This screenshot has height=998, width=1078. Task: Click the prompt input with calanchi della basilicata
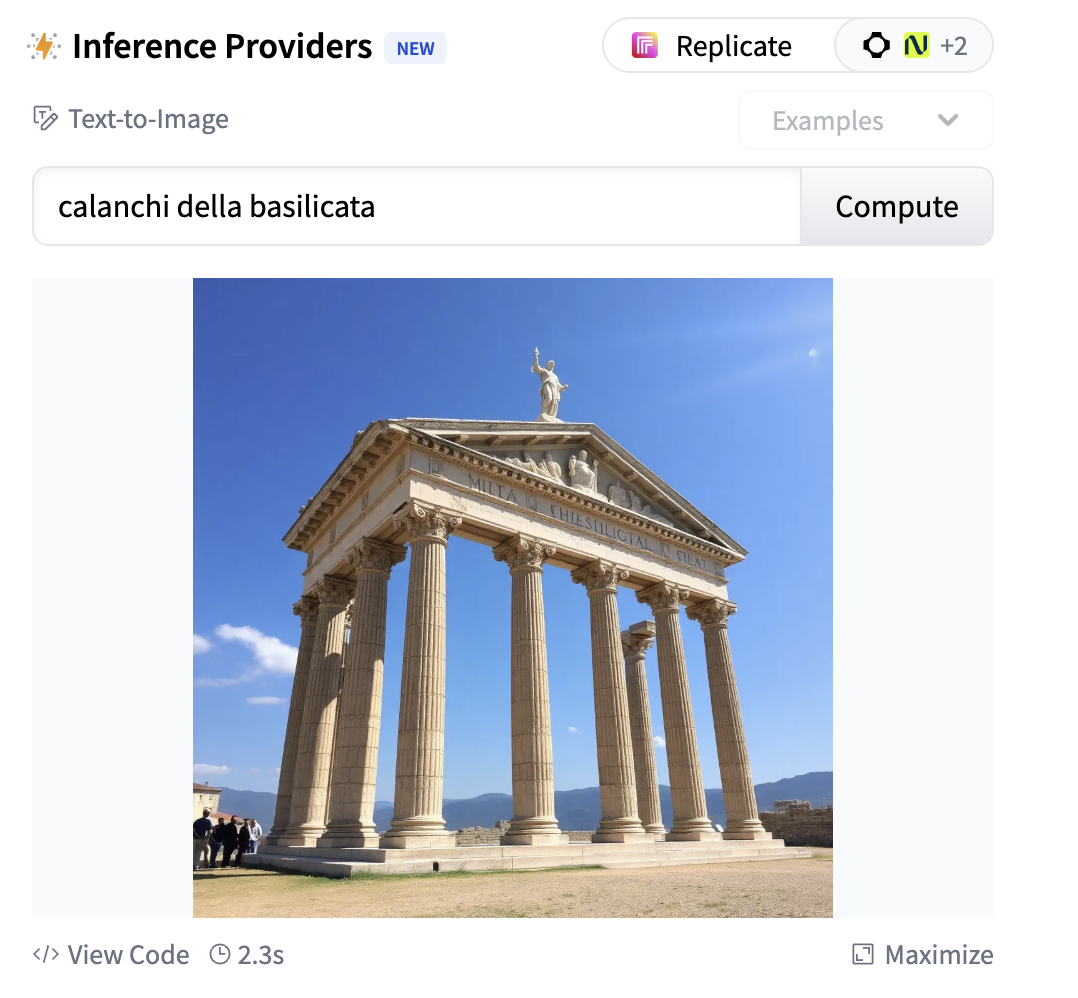pyautogui.click(x=417, y=206)
